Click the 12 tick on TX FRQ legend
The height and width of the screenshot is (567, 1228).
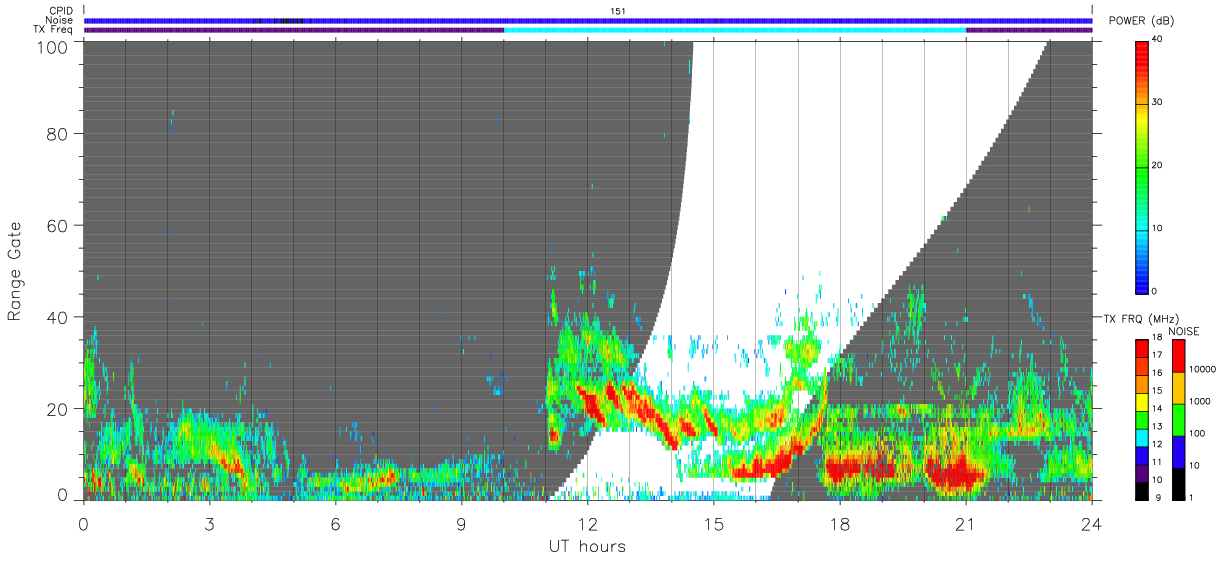1157,444
